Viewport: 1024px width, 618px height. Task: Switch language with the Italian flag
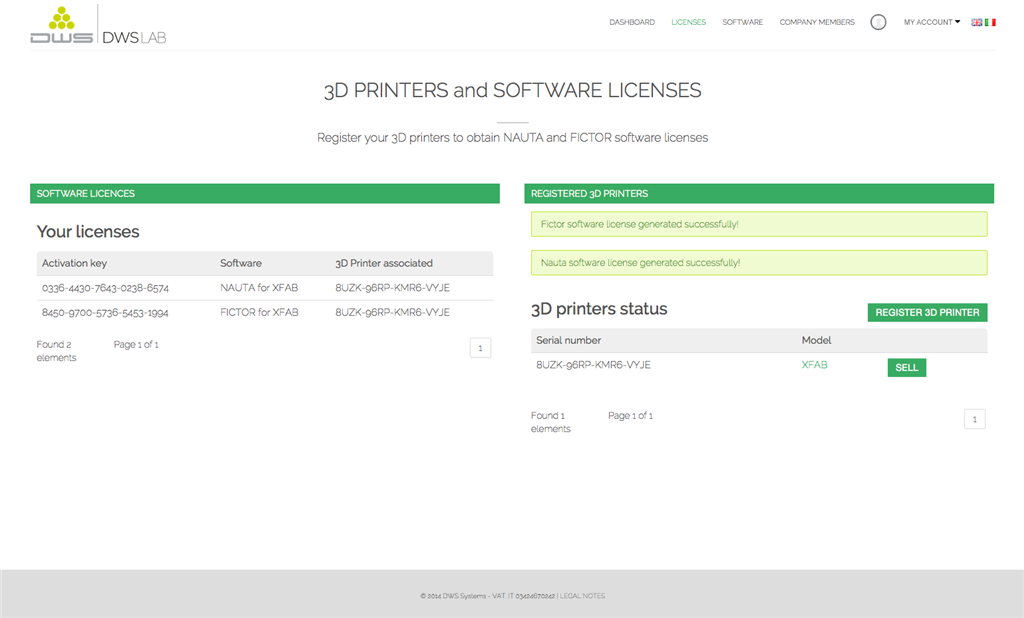[990, 22]
